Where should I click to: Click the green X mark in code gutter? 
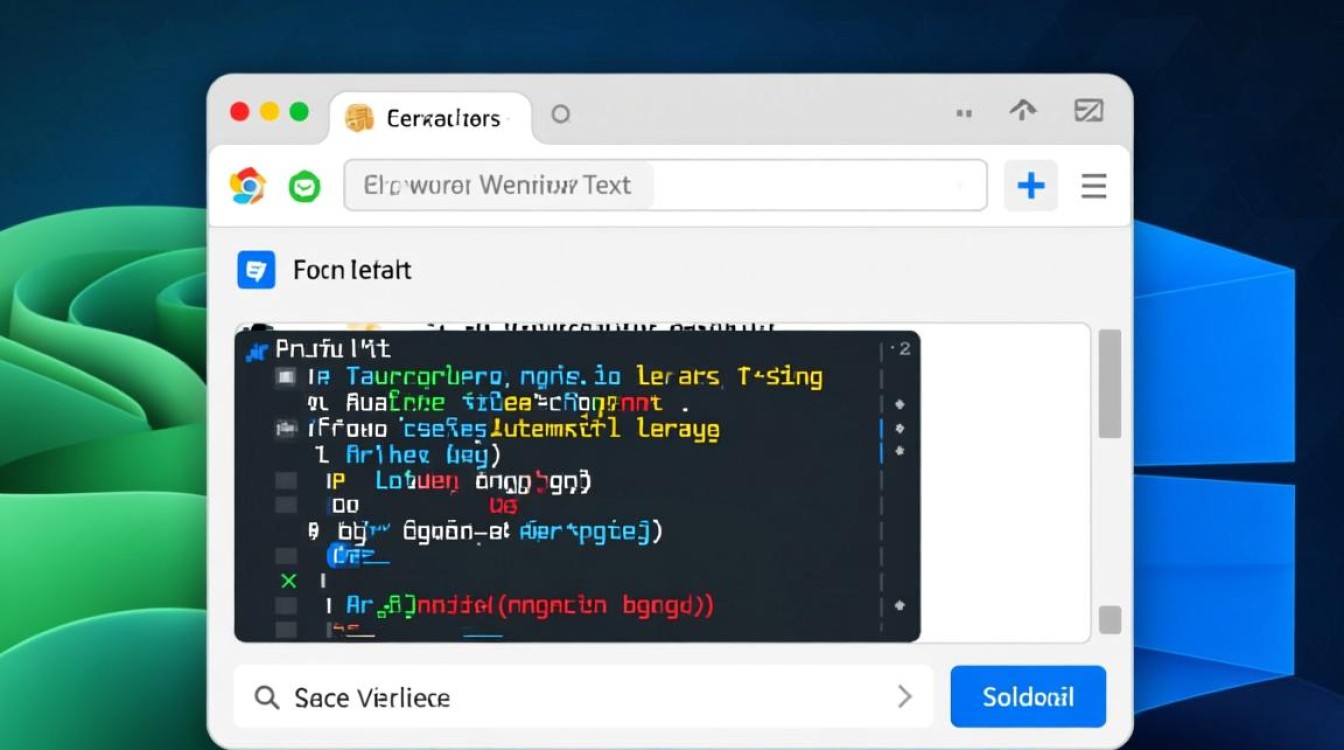289,581
